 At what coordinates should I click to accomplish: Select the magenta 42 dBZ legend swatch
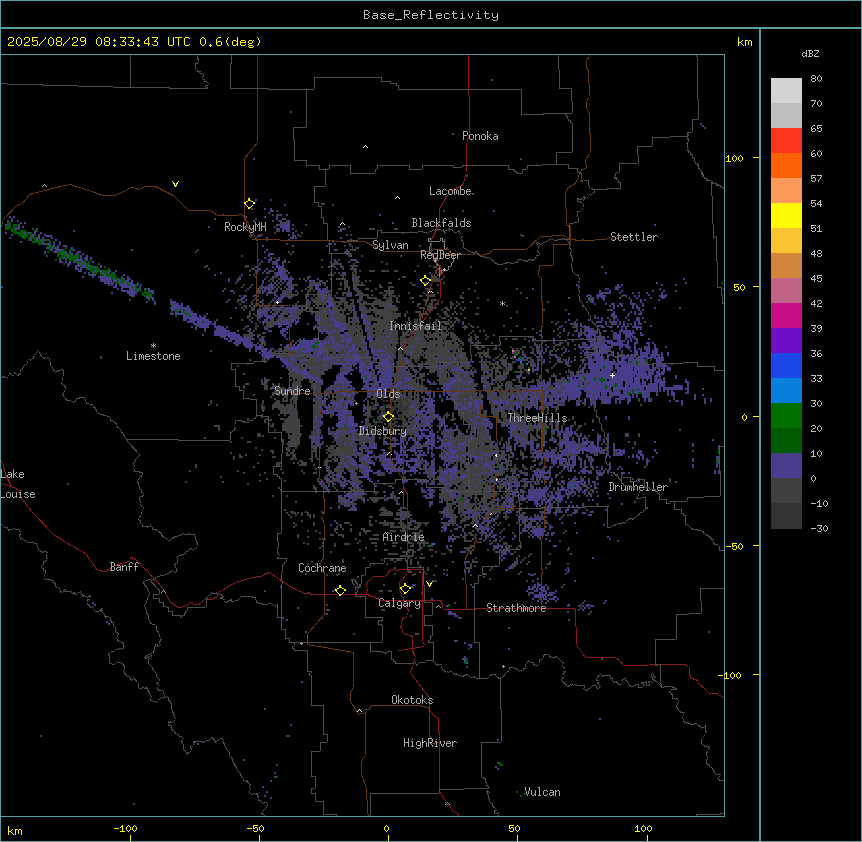(x=786, y=316)
